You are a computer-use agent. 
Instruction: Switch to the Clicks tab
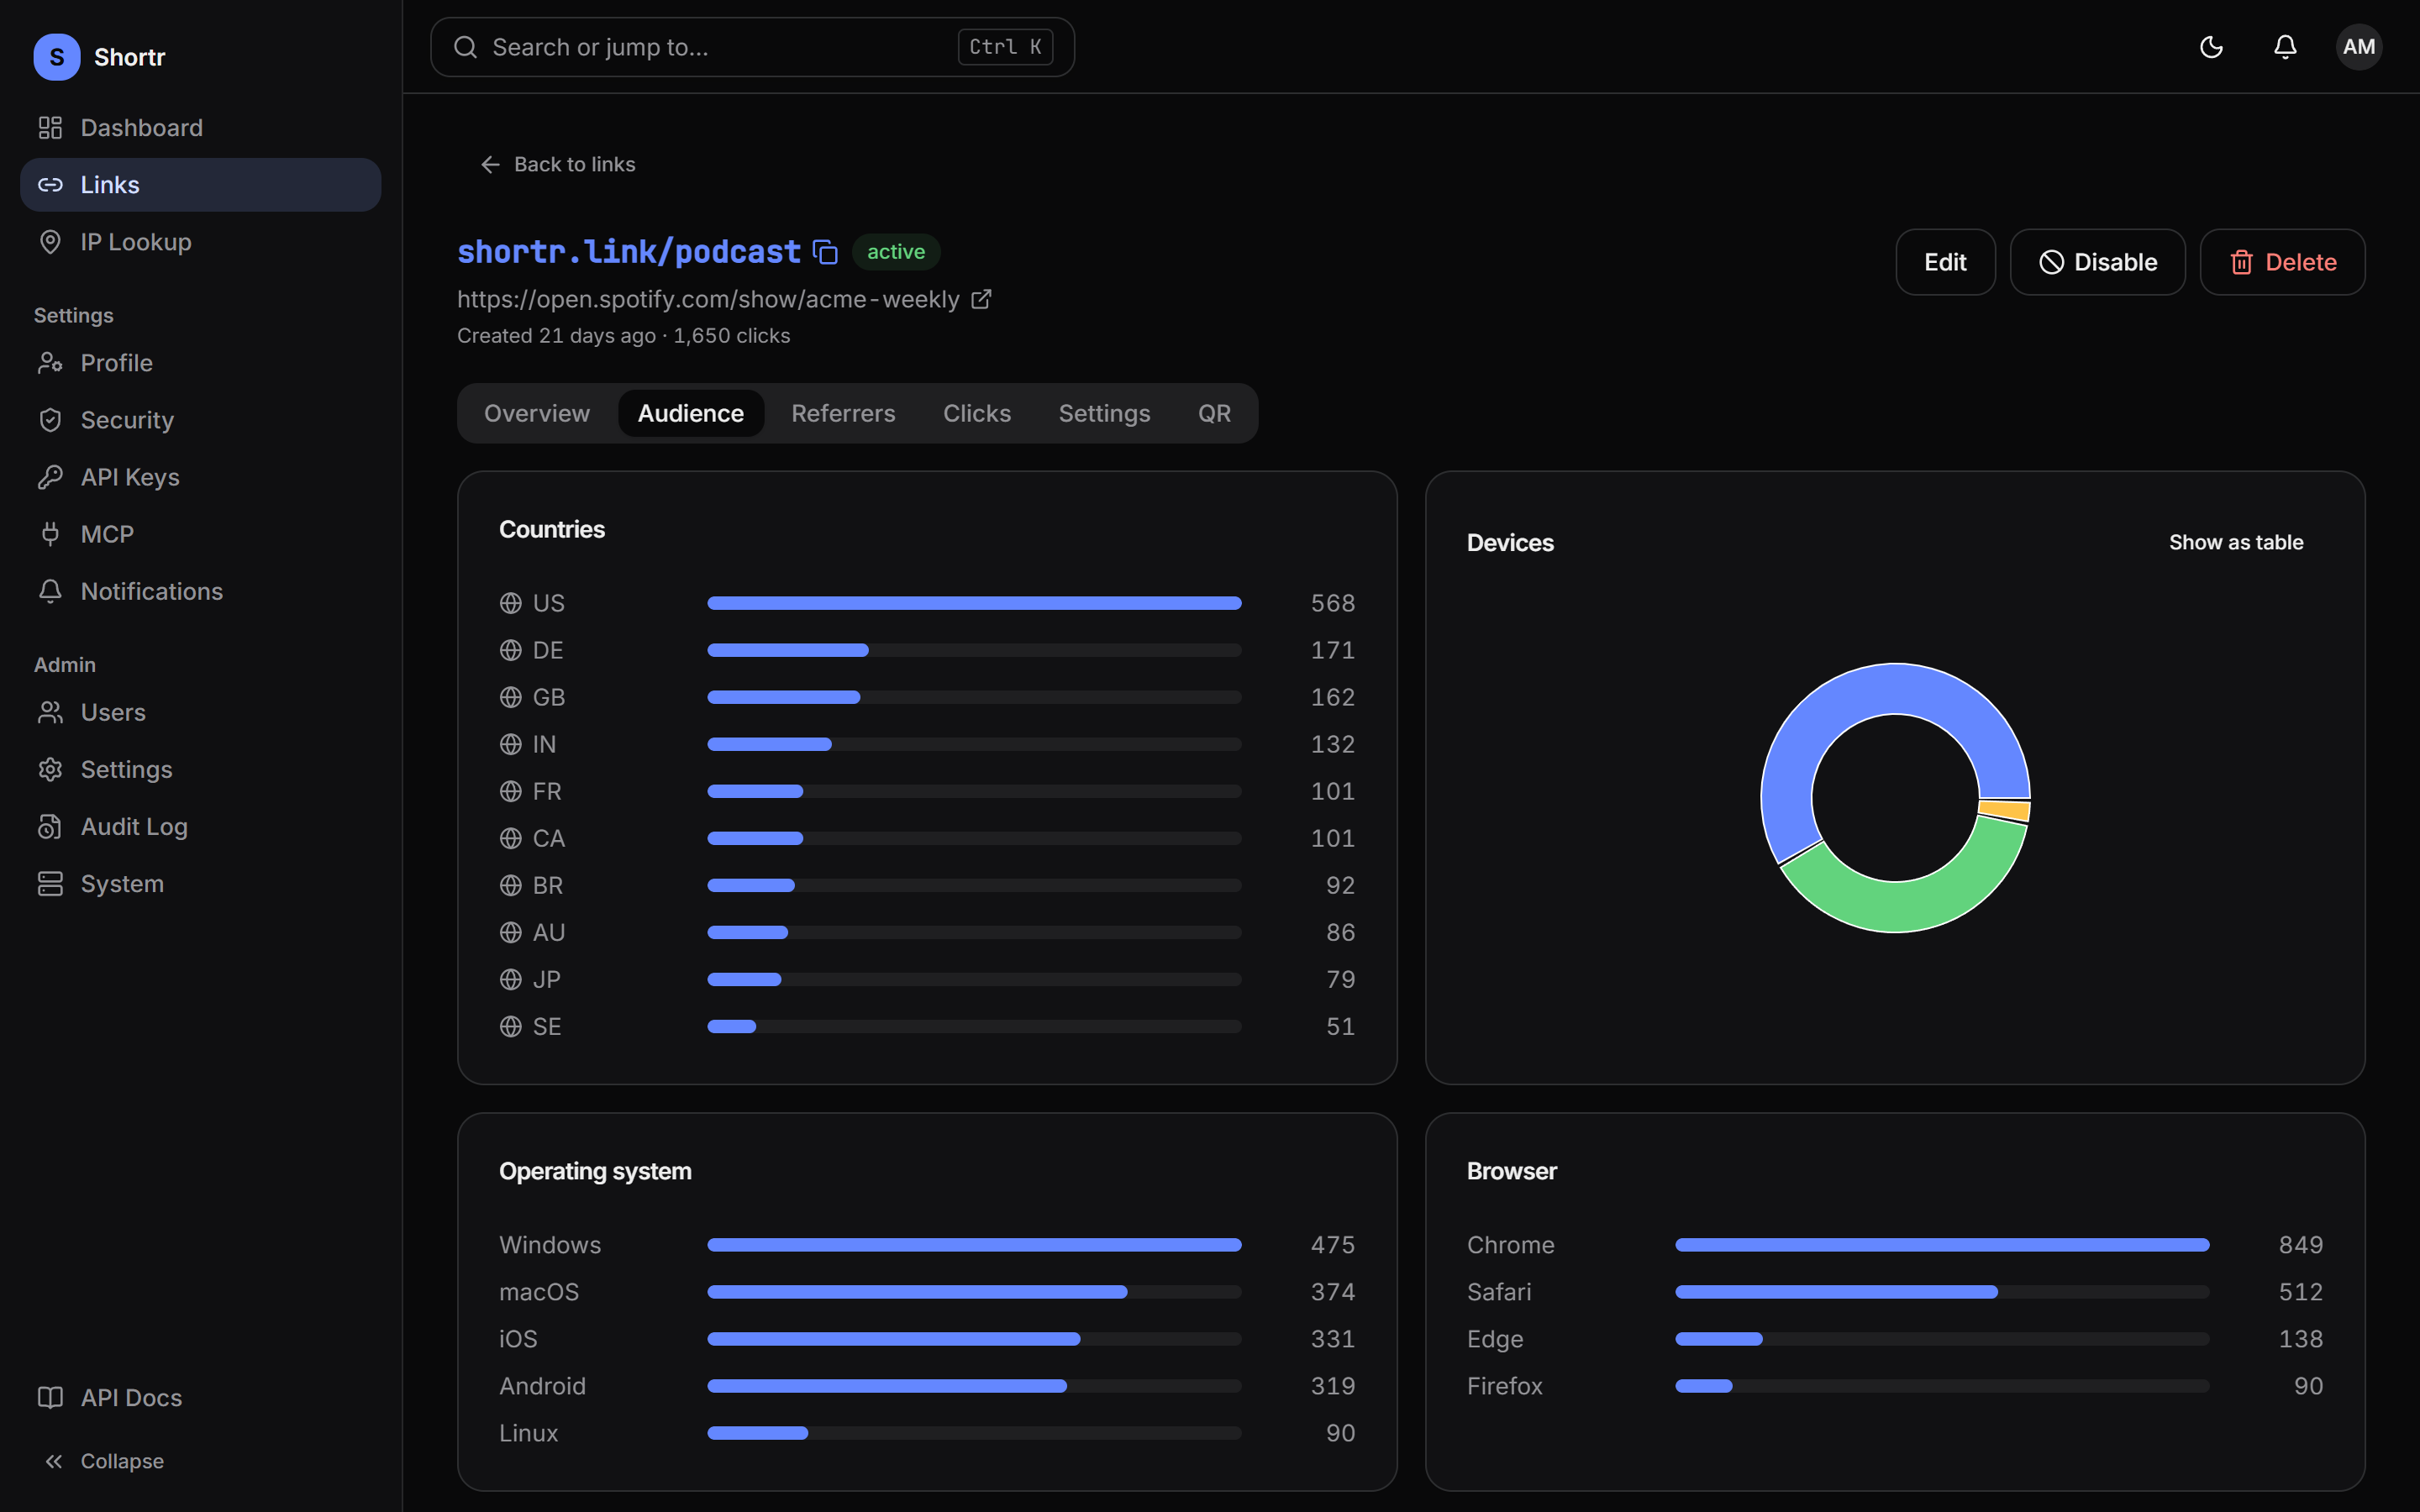click(x=977, y=413)
